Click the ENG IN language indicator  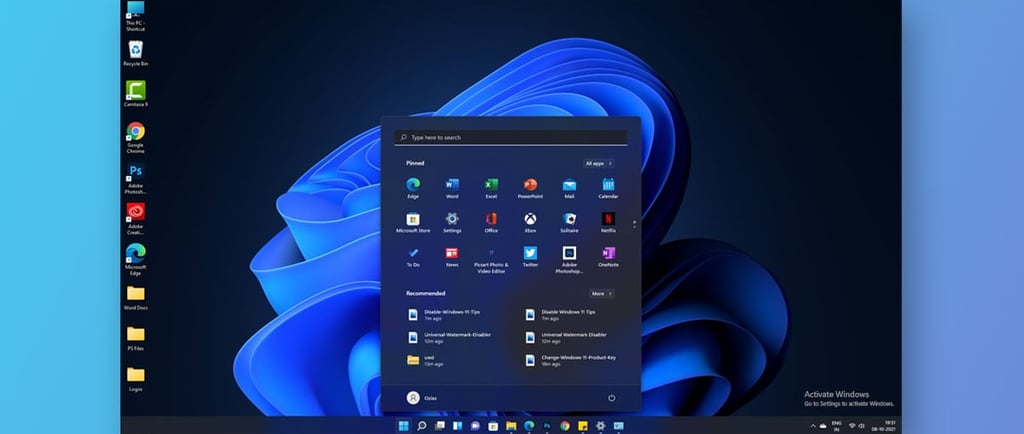click(x=837, y=426)
